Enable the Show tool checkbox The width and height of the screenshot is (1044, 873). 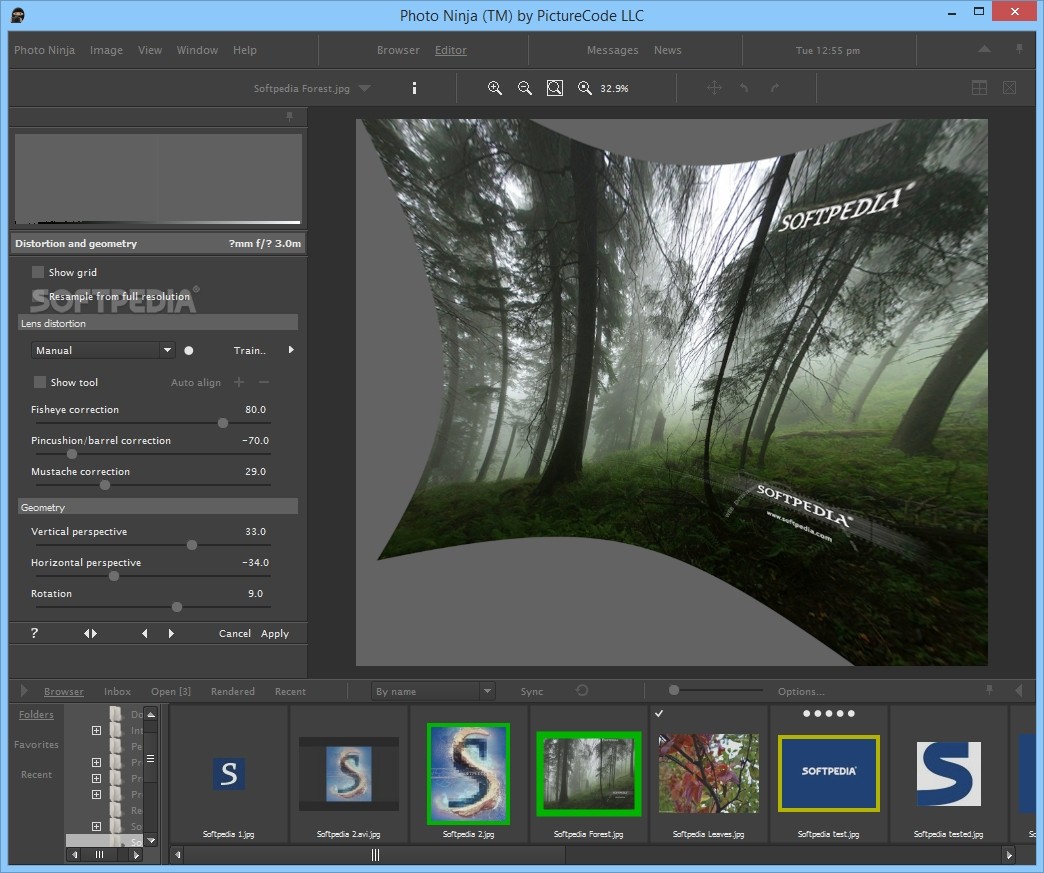point(40,382)
